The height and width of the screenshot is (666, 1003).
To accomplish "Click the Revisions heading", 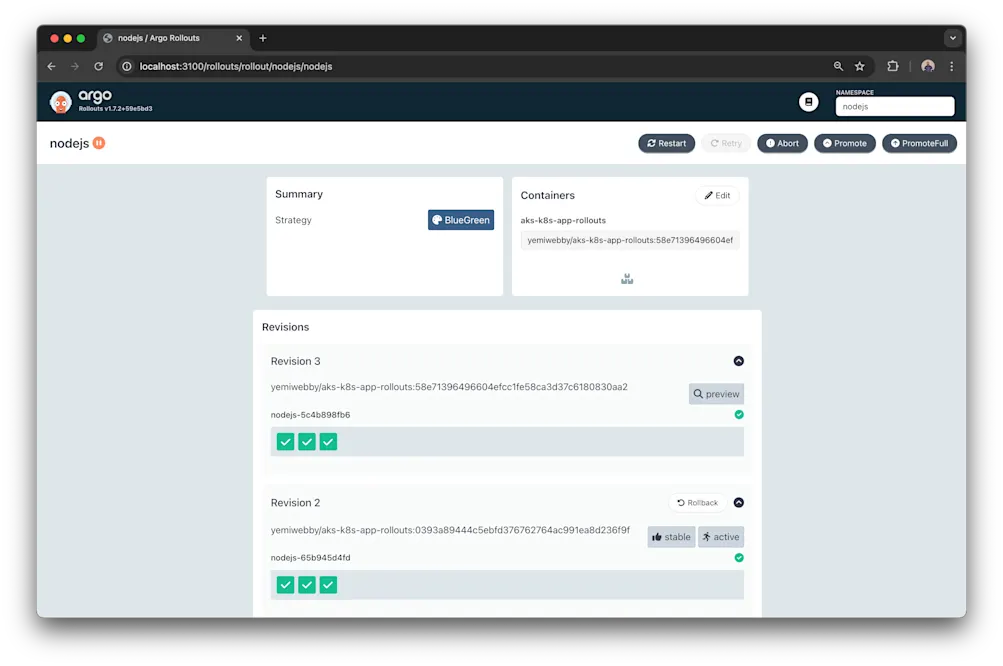I will click(285, 327).
